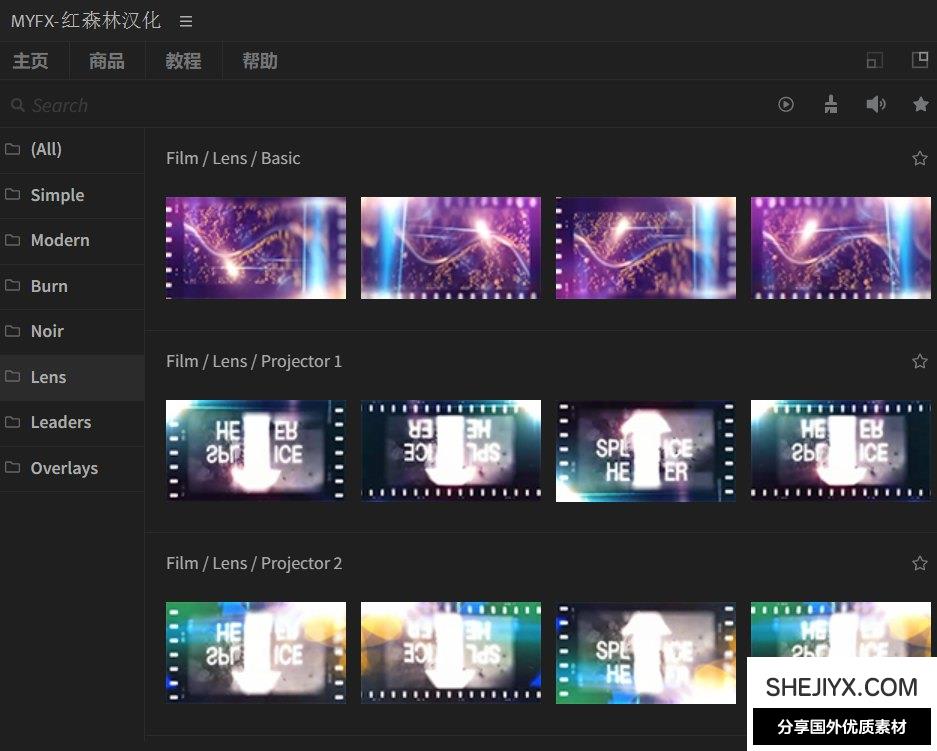Image resolution: width=937 pixels, height=751 pixels.
Task: Select first thumbnail of Film / Lens / Basic
Action: tap(256, 248)
